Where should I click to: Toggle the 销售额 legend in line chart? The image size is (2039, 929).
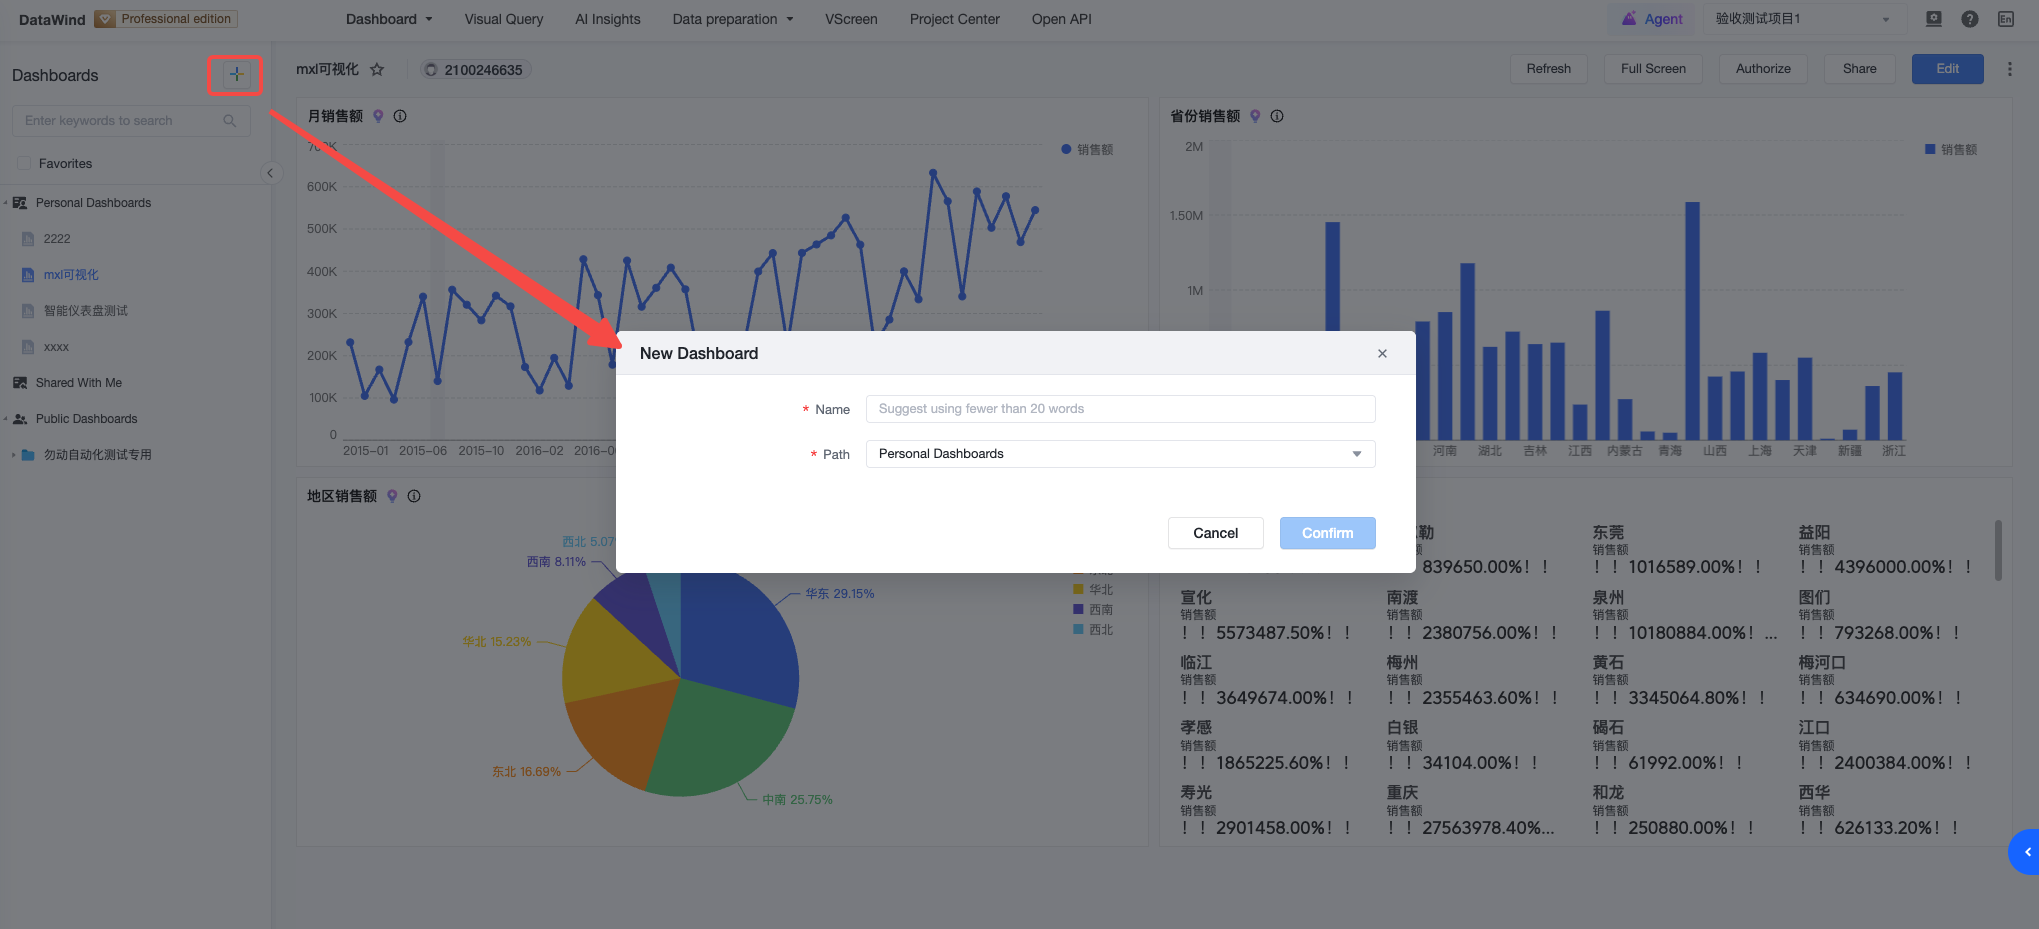(x=1087, y=149)
